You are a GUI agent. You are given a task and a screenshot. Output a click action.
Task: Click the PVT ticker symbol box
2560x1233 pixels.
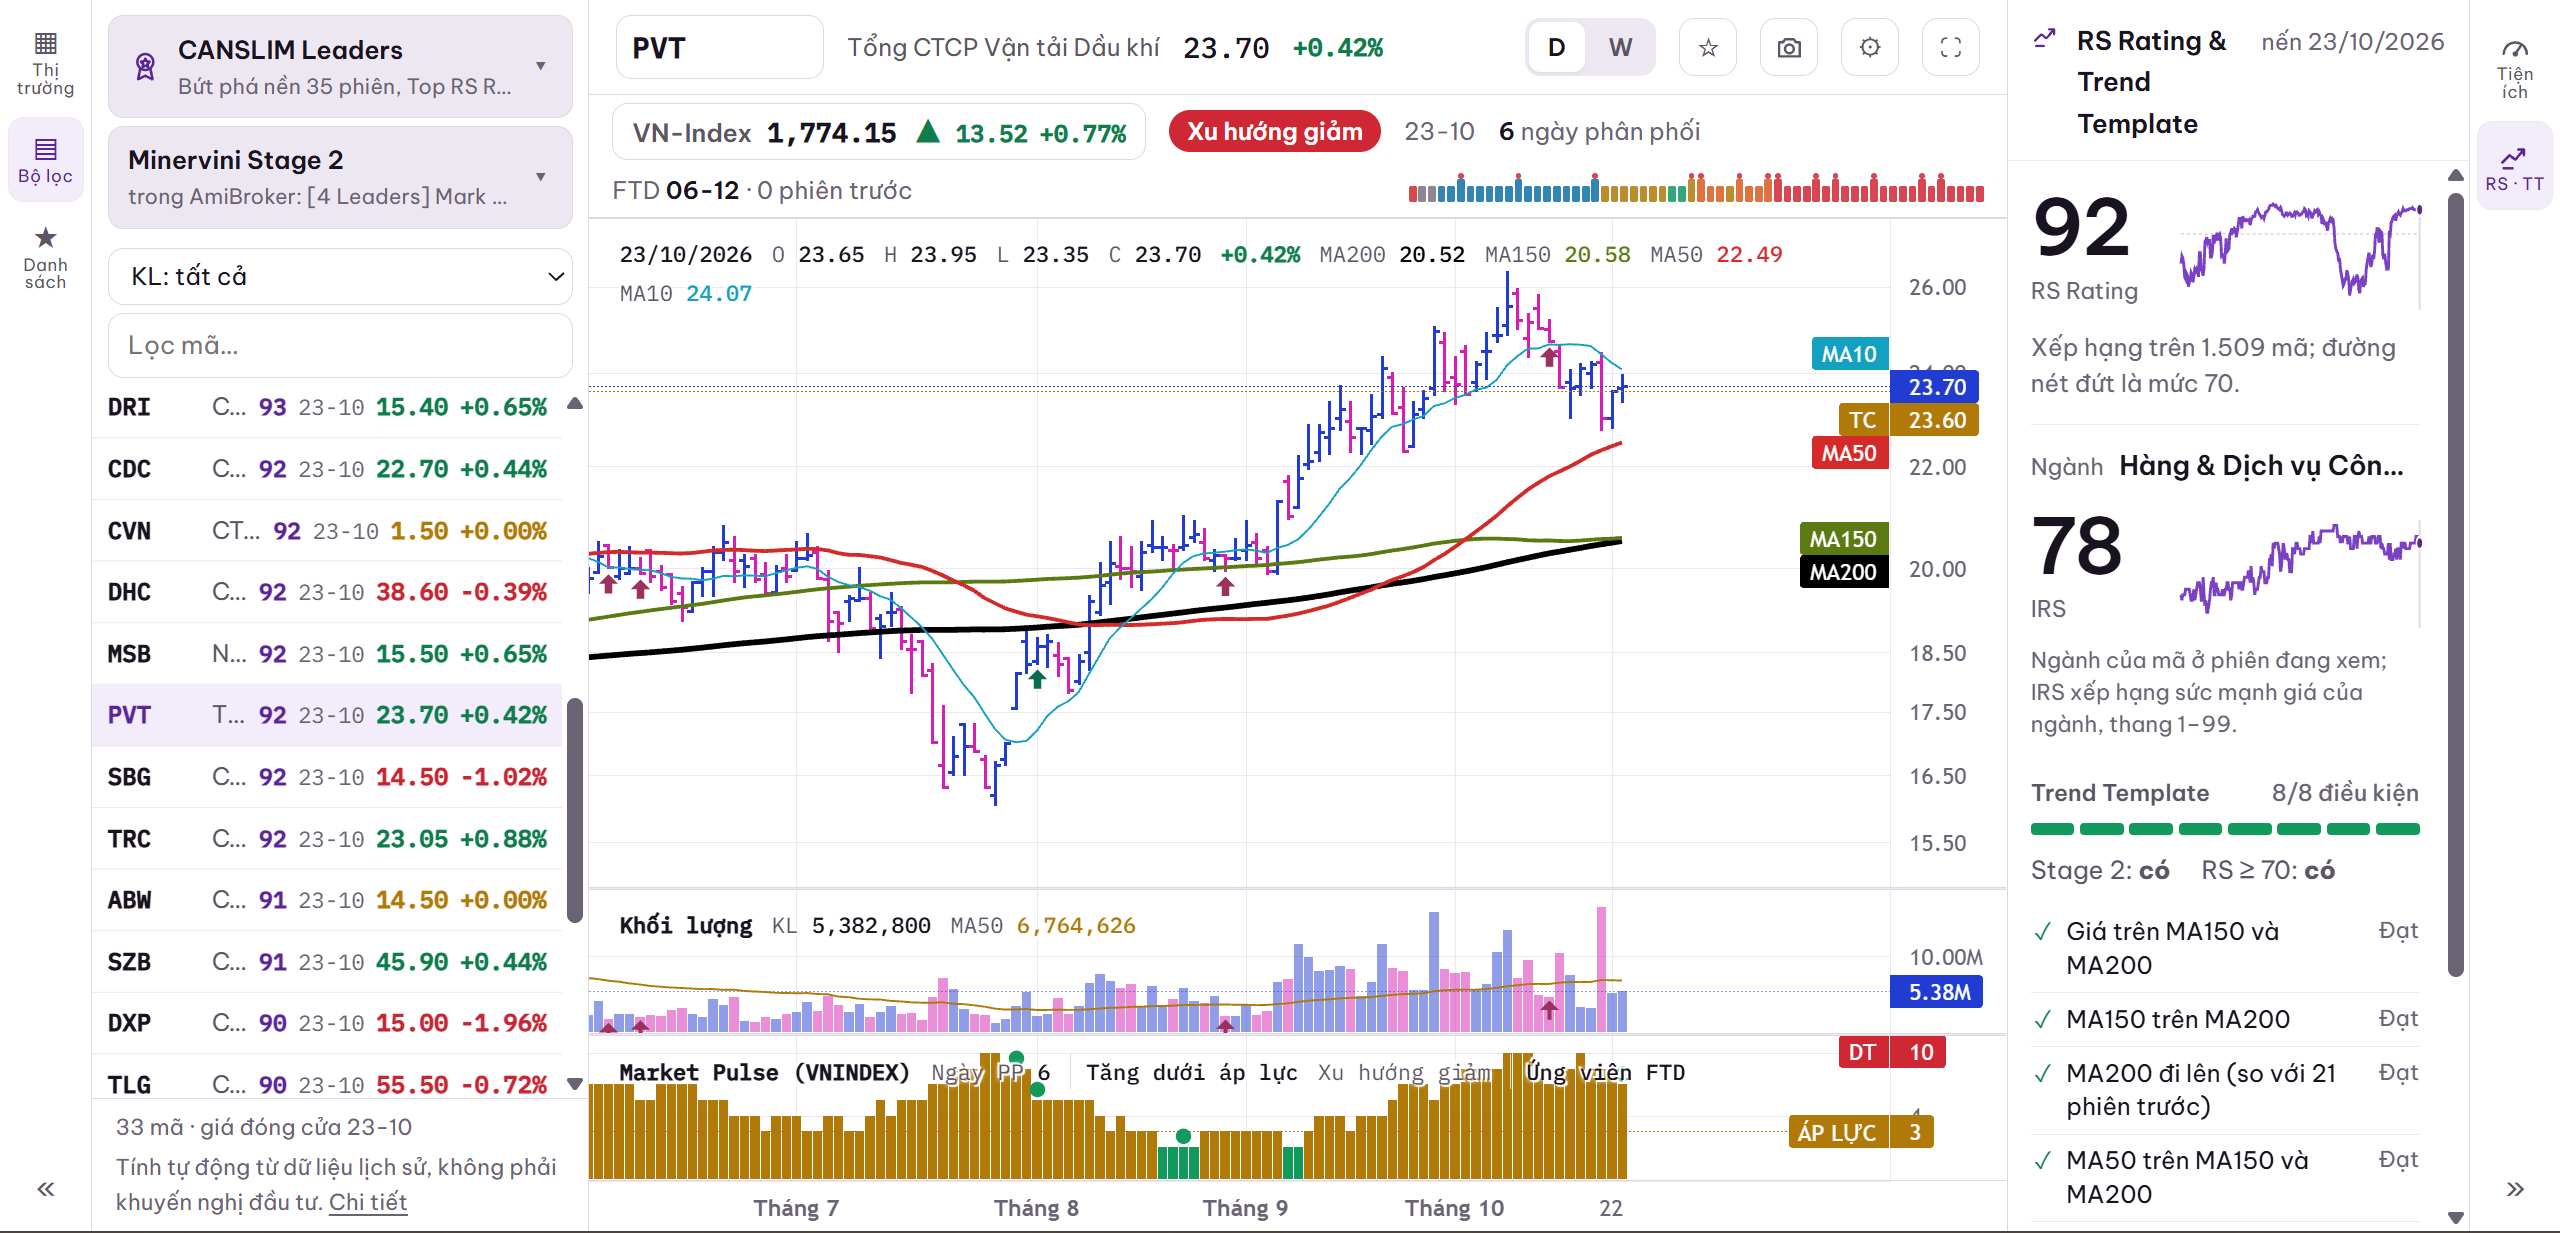pyautogui.click(x=719, y=47)
